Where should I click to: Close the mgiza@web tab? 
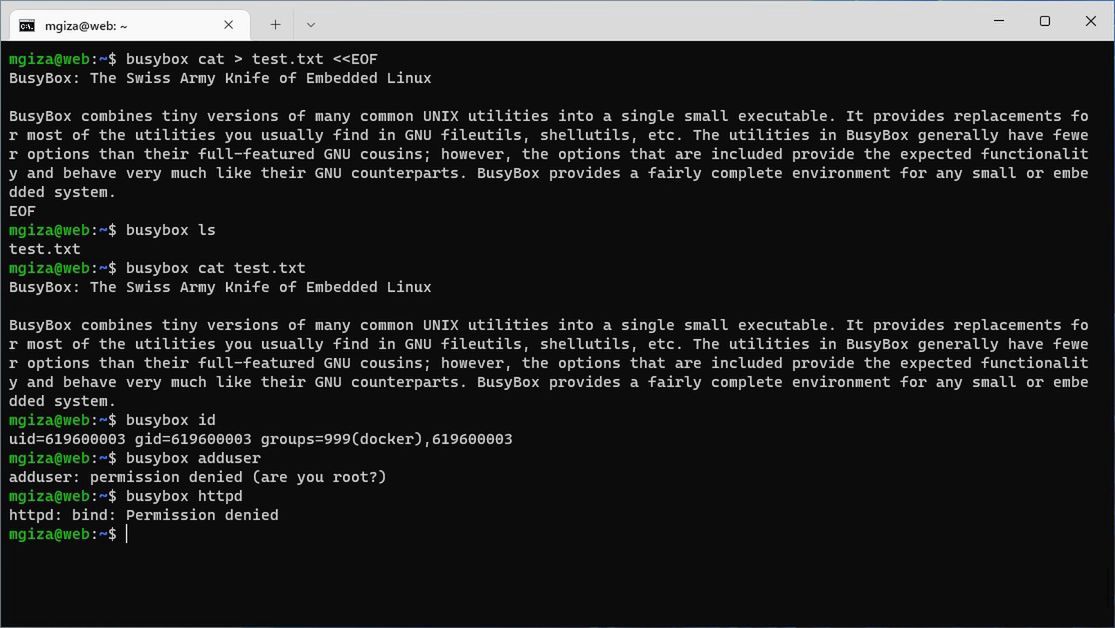(x=229, y=25)
